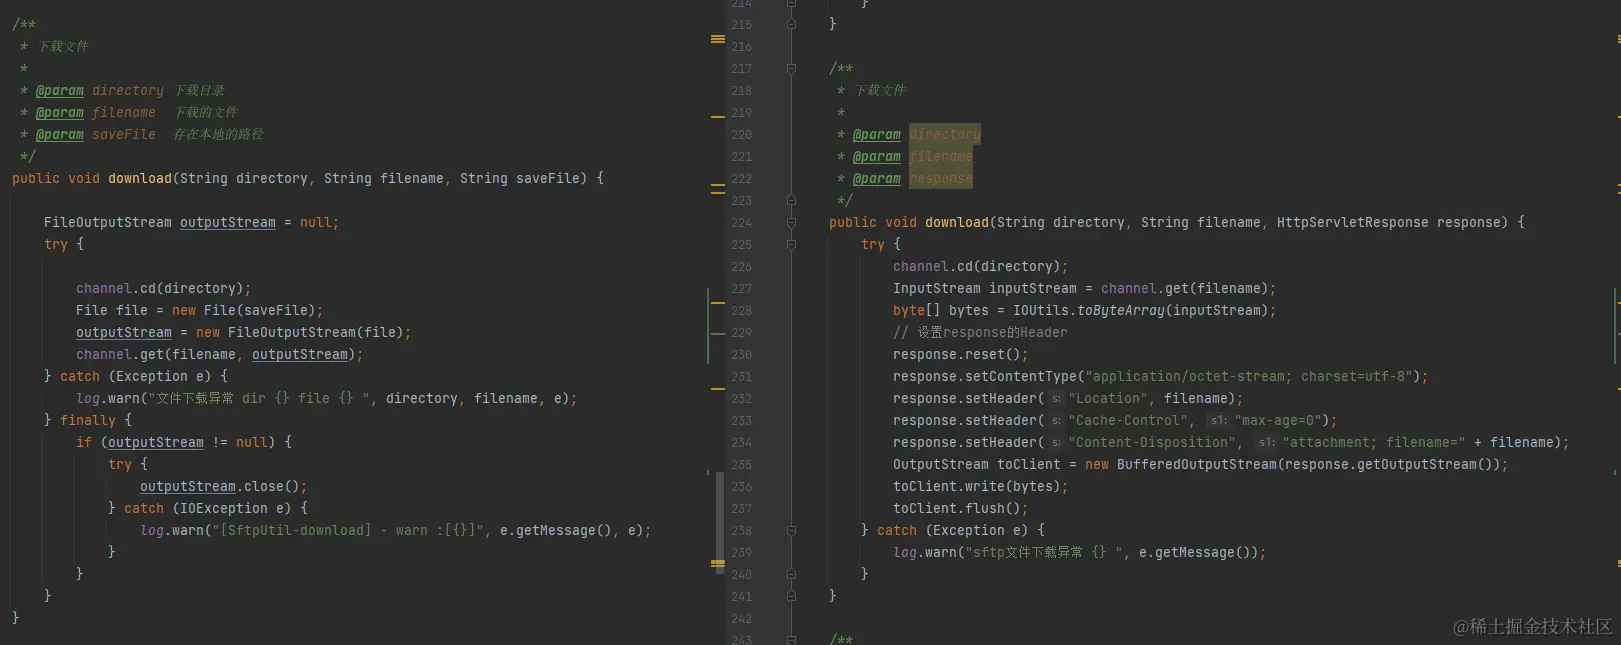This screenshot has width=1621, height=645.
Task: Click 'HttpServletResponse' in right method signature
Action: point(1353,223)
